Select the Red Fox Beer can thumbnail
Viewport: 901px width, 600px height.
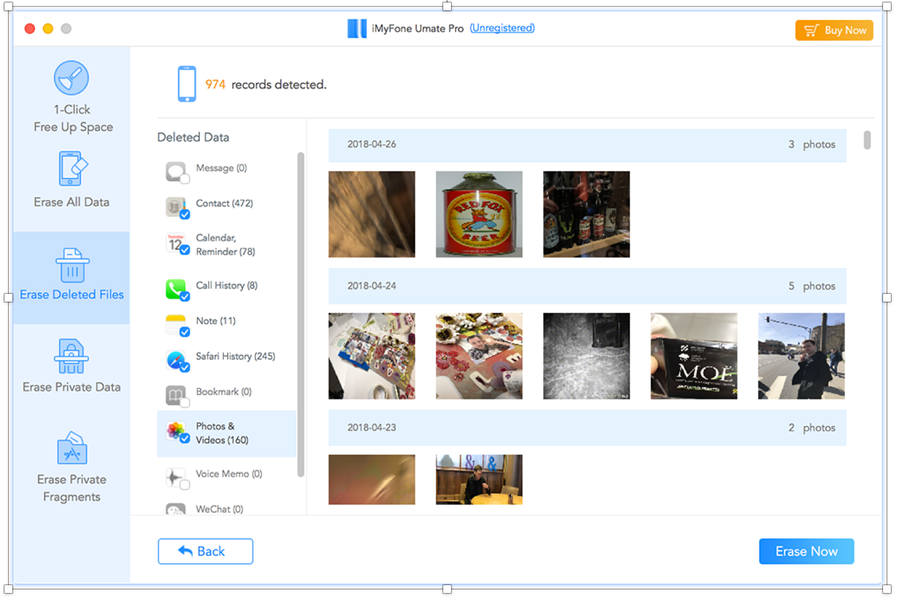(x=479, y=214)
